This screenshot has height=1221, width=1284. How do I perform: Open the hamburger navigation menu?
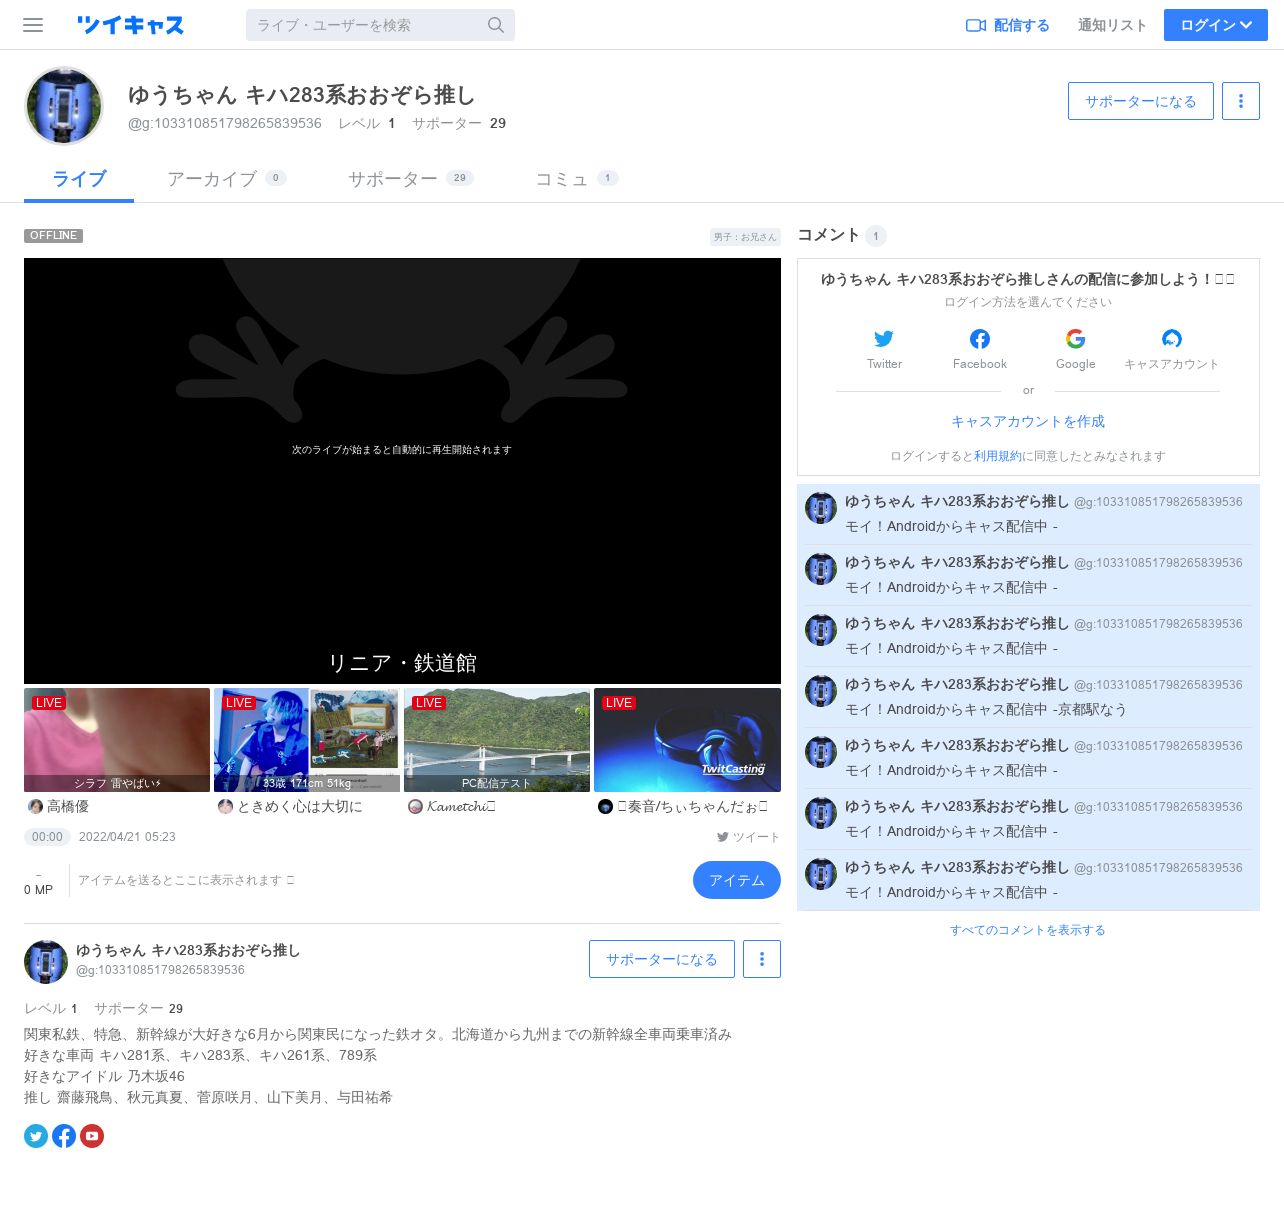tap(33, 25)
